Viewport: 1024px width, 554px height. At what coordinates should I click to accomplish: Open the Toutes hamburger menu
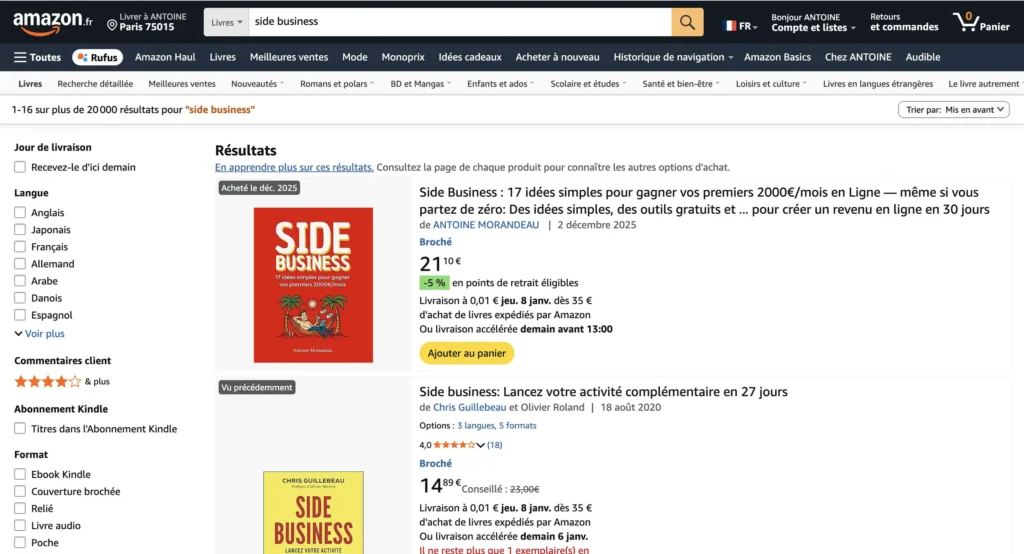(37, 57)
